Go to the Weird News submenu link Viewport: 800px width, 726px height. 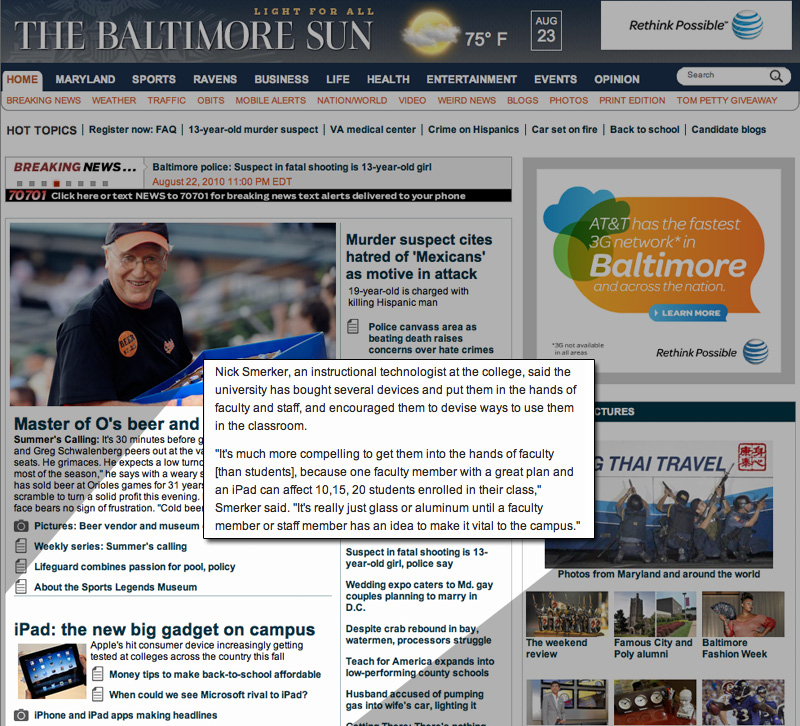coord(467,101)
